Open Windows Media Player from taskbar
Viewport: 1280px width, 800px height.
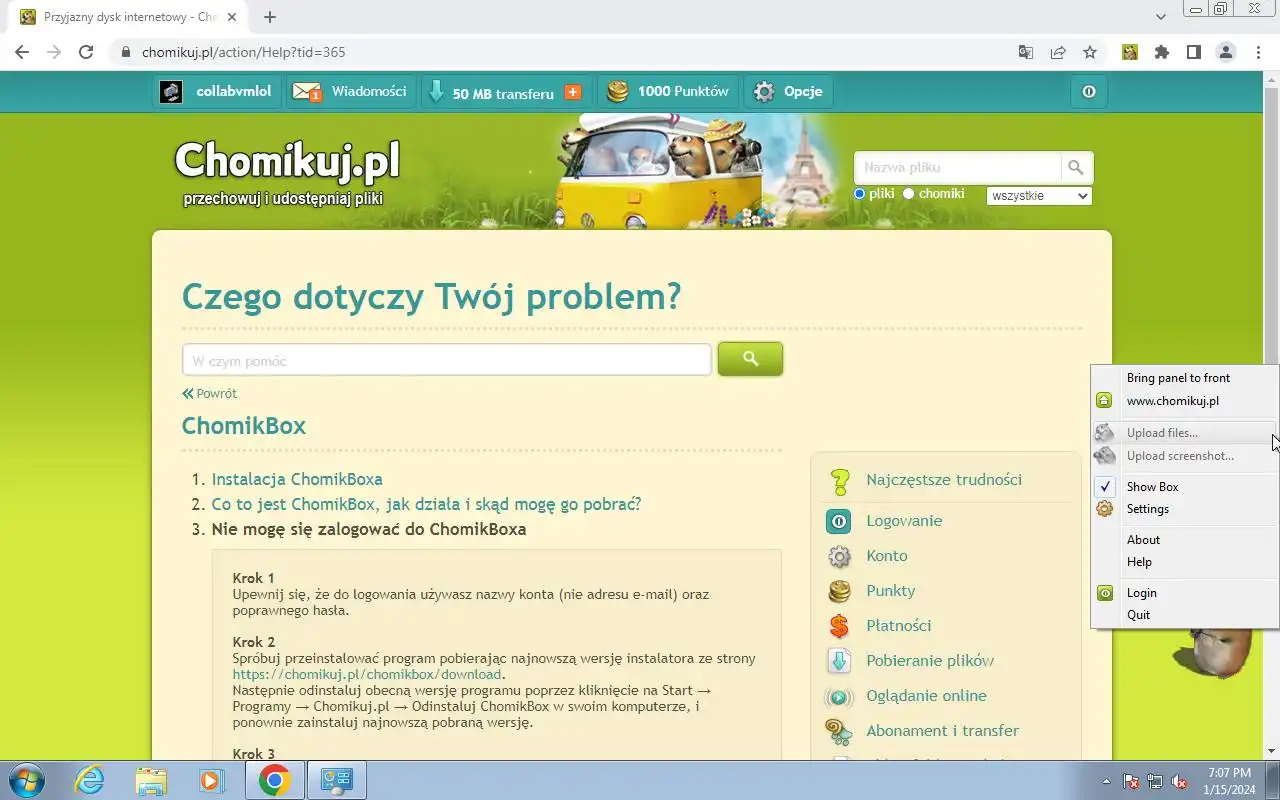[212, 780]
